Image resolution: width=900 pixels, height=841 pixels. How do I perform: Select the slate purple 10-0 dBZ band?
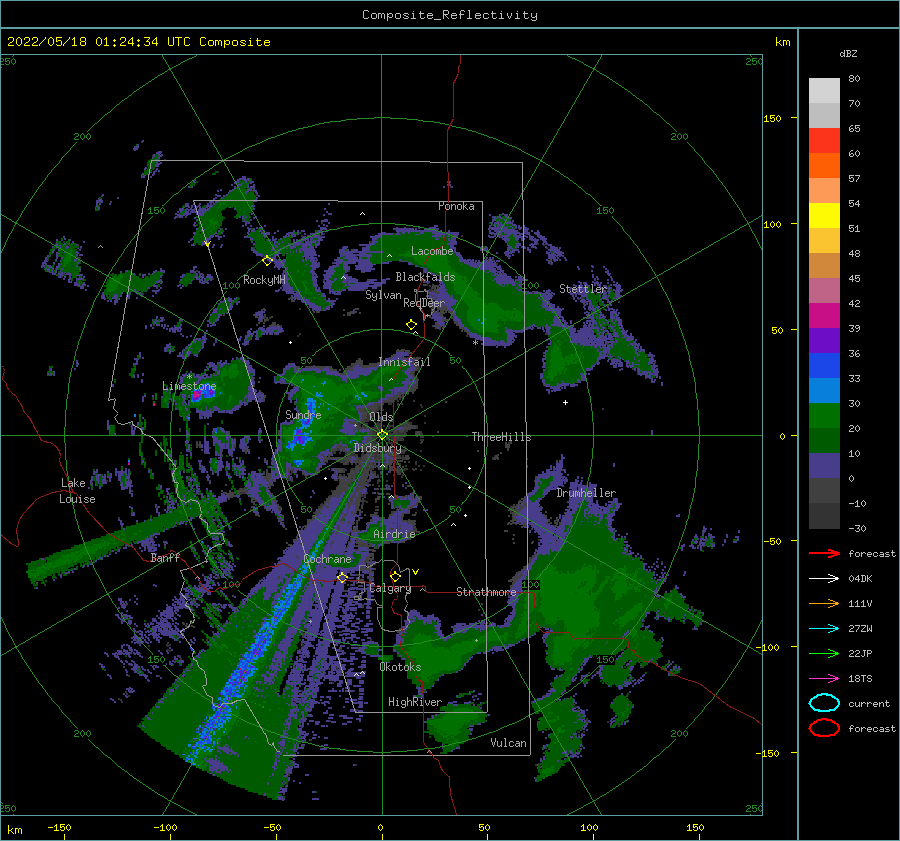coord(824,466)
